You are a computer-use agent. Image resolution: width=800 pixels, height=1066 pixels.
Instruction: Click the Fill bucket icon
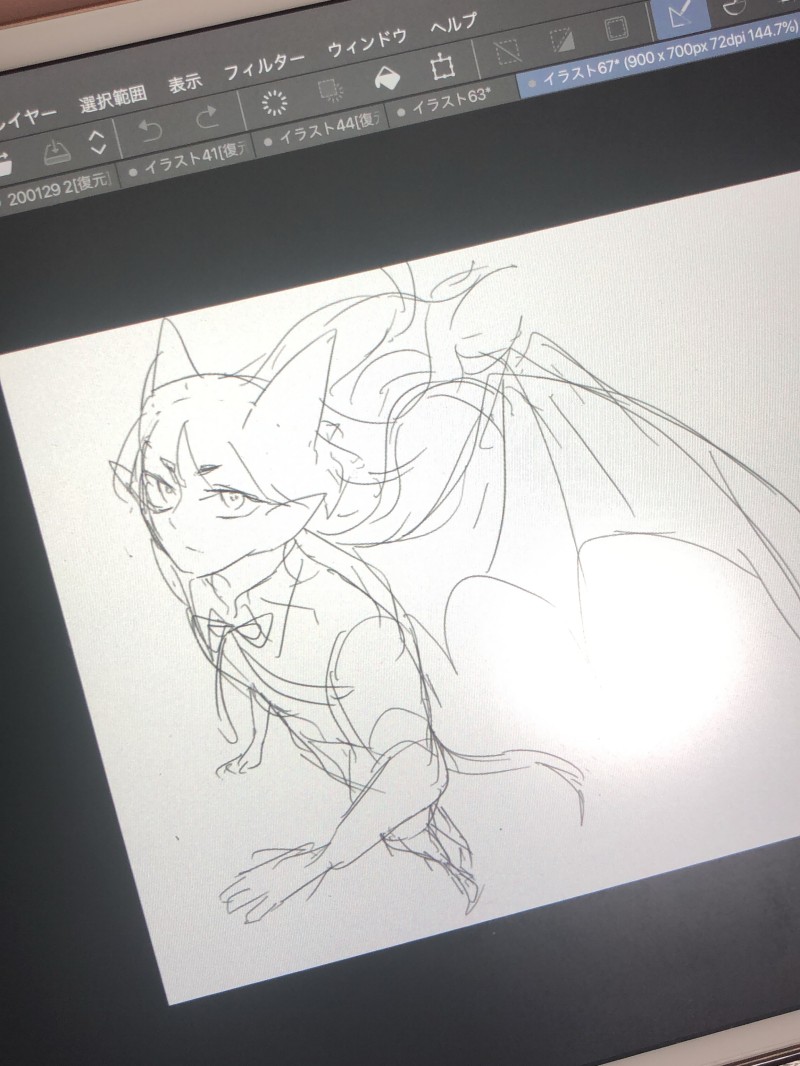387,78
